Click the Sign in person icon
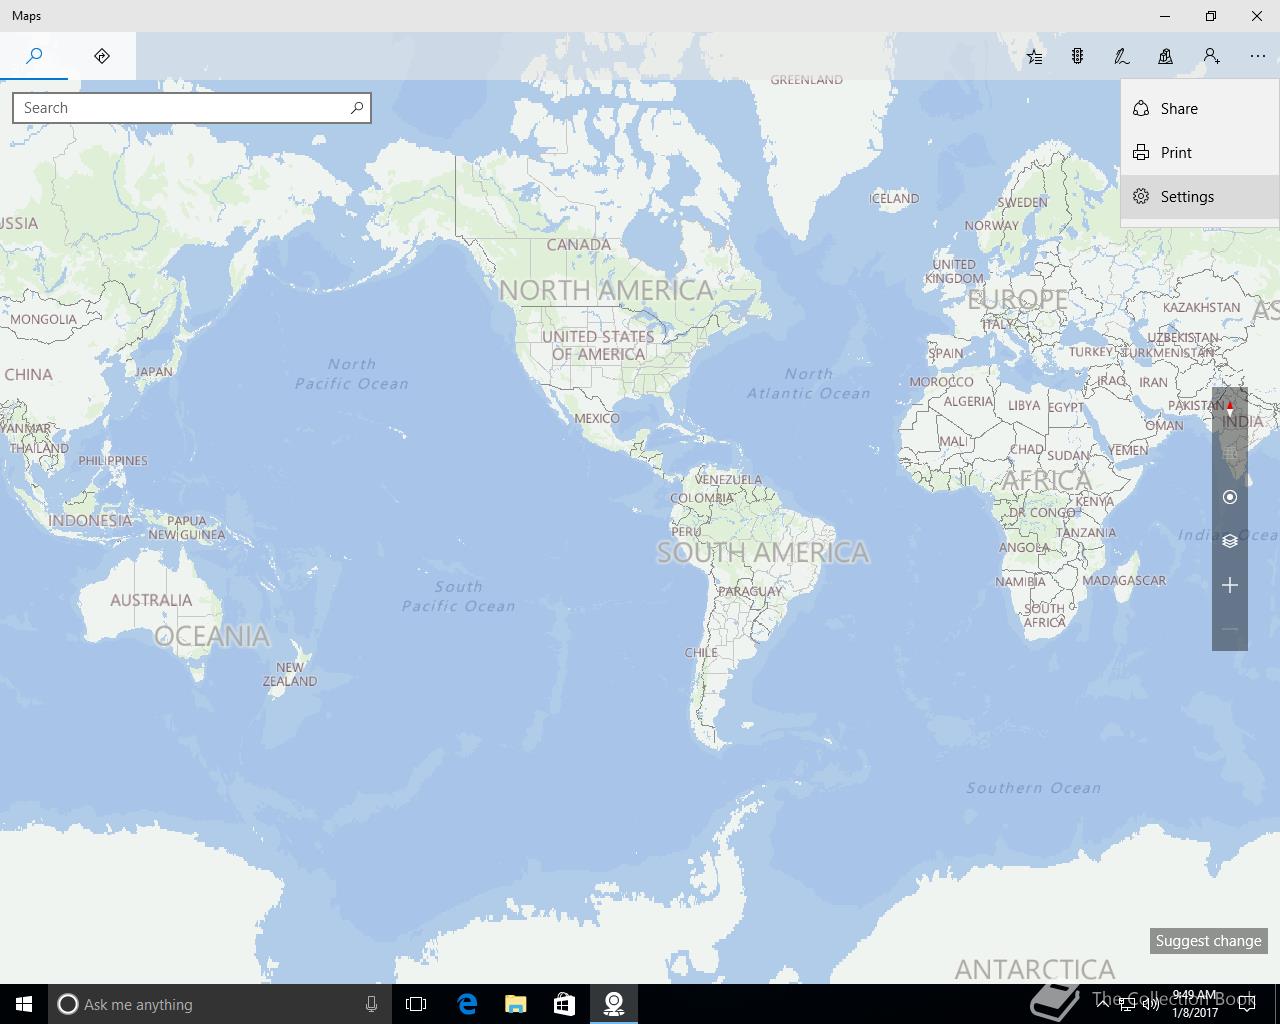 pyautogui.click(x=1211, y=57)
